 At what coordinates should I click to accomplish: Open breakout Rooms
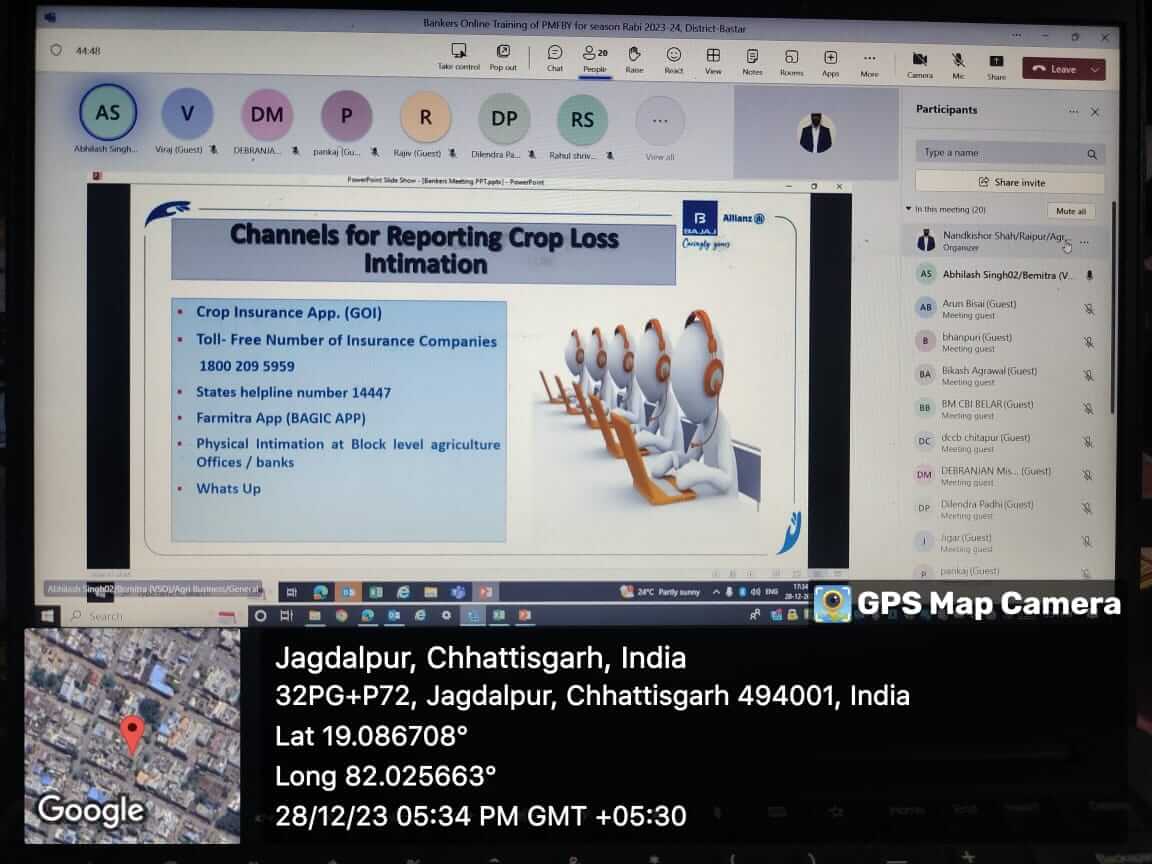791,58
